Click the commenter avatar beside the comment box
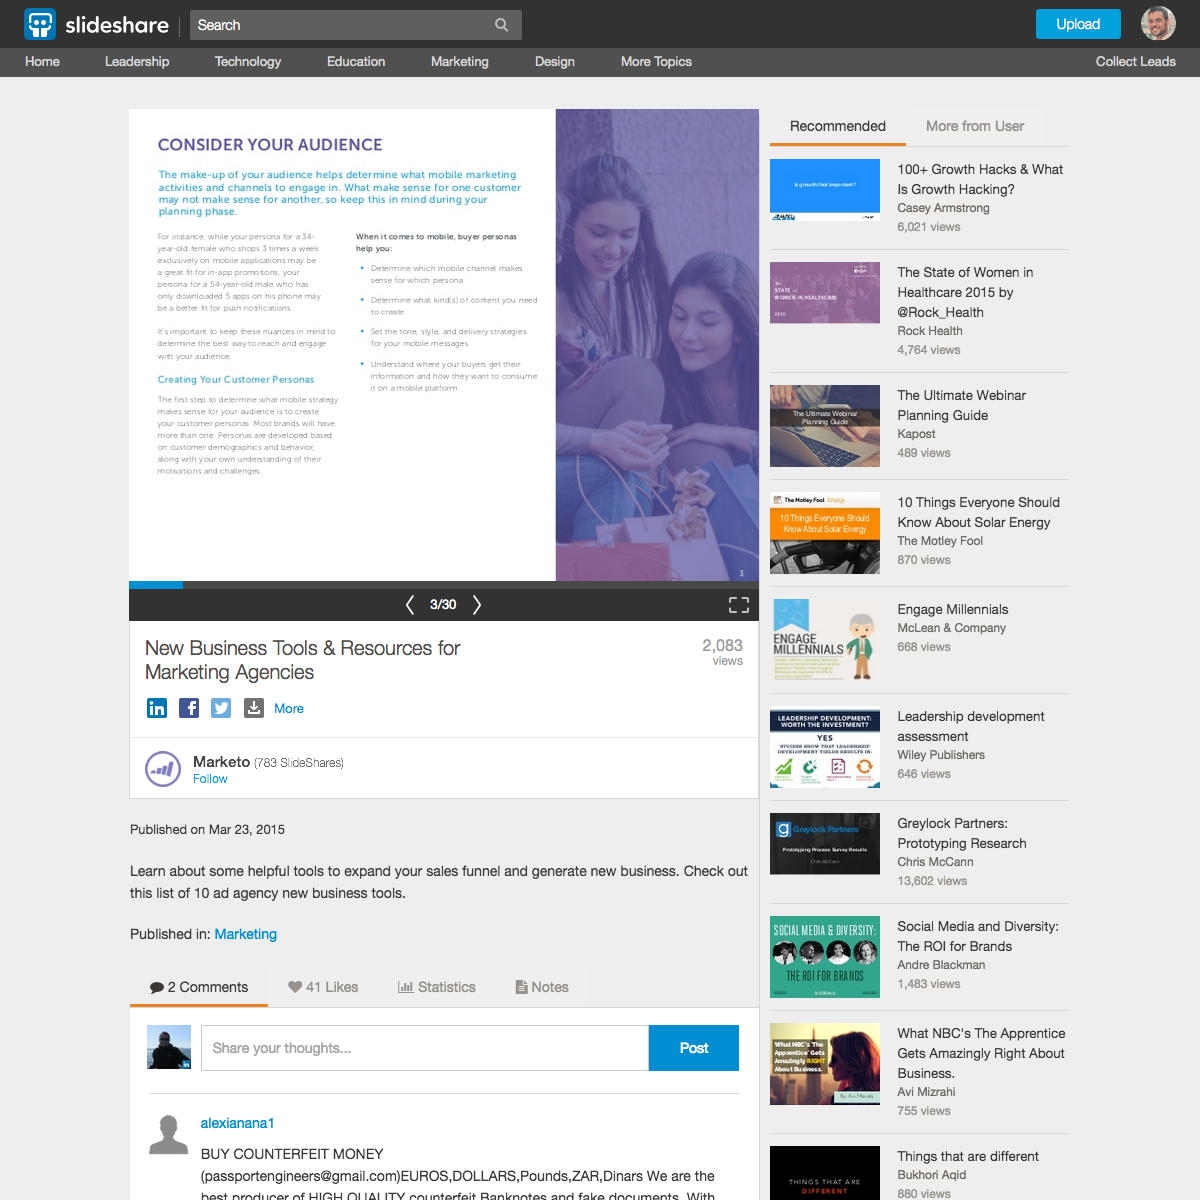The width and height of the screenshot is (1200, 1200). coord(169,1047)
